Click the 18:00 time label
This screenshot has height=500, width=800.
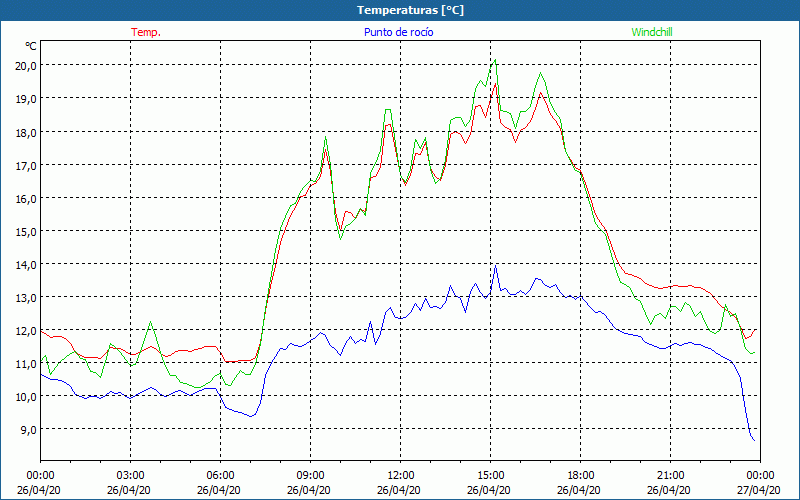coord(581,476)
